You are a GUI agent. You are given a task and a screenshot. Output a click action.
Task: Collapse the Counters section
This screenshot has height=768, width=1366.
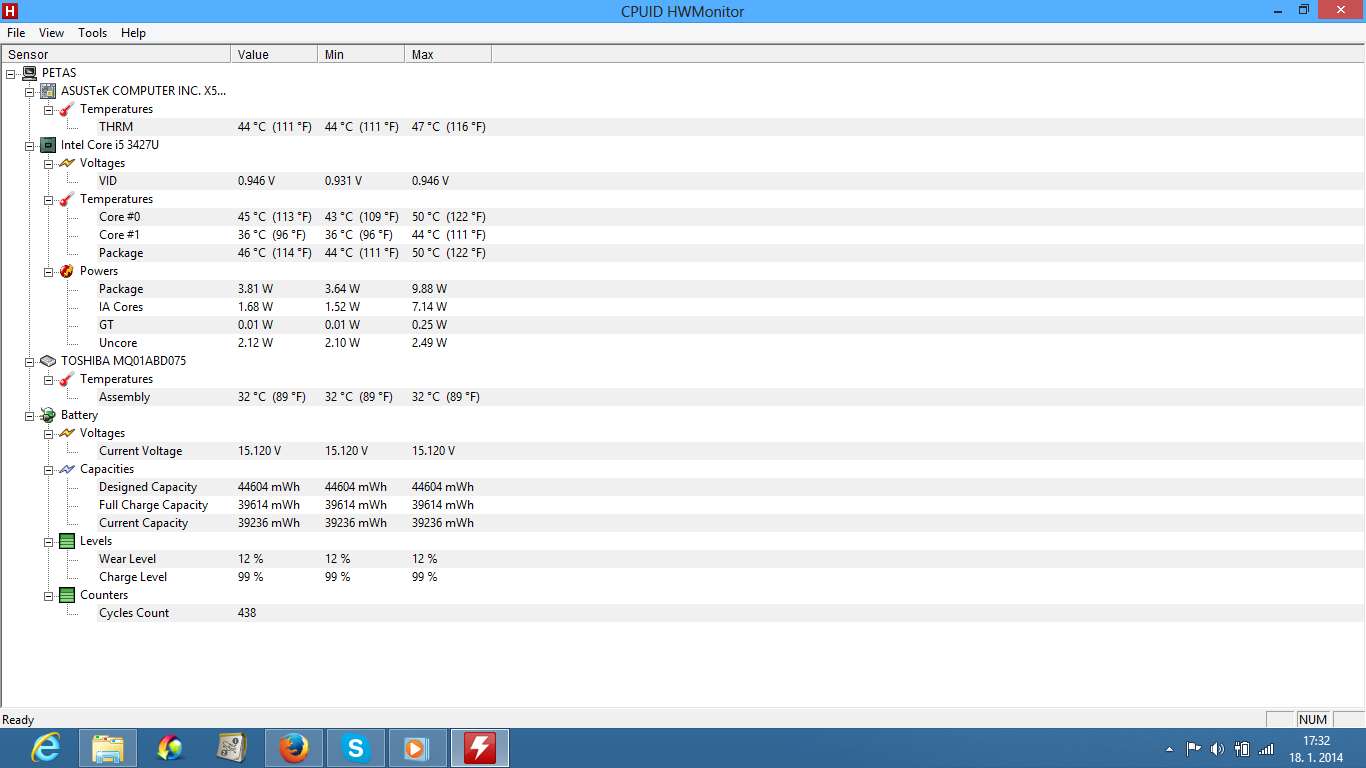pos(48,595)
